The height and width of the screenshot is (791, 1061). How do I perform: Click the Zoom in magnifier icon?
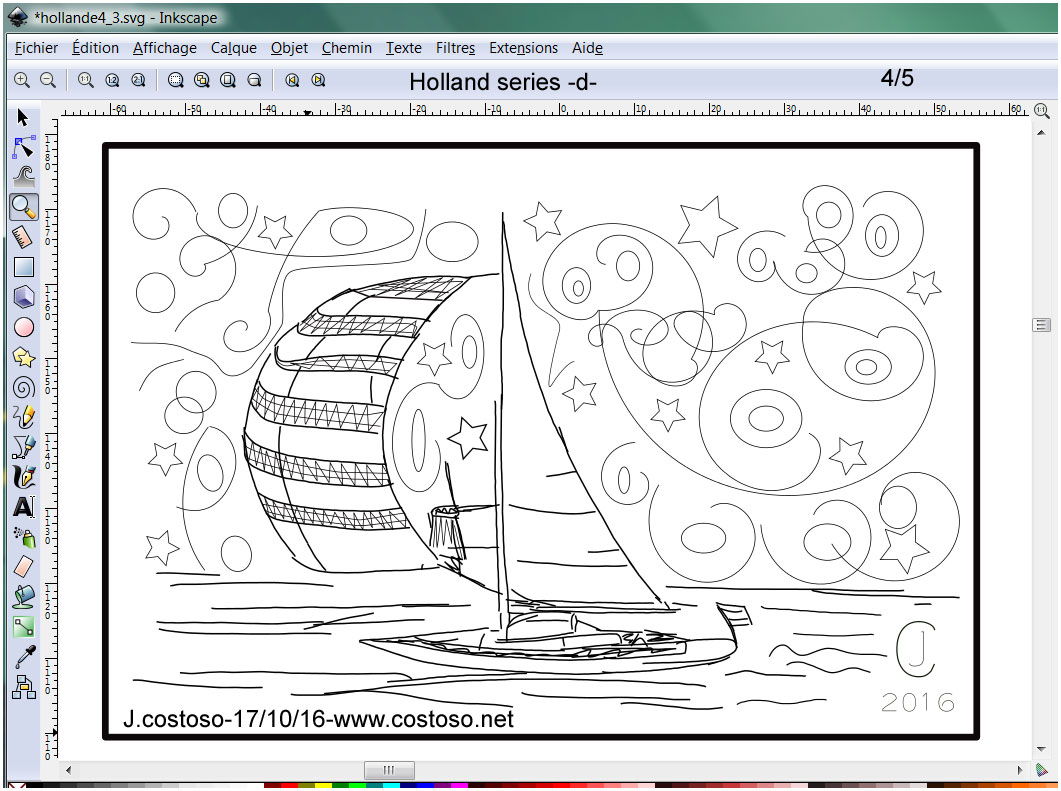click(21, 80)
